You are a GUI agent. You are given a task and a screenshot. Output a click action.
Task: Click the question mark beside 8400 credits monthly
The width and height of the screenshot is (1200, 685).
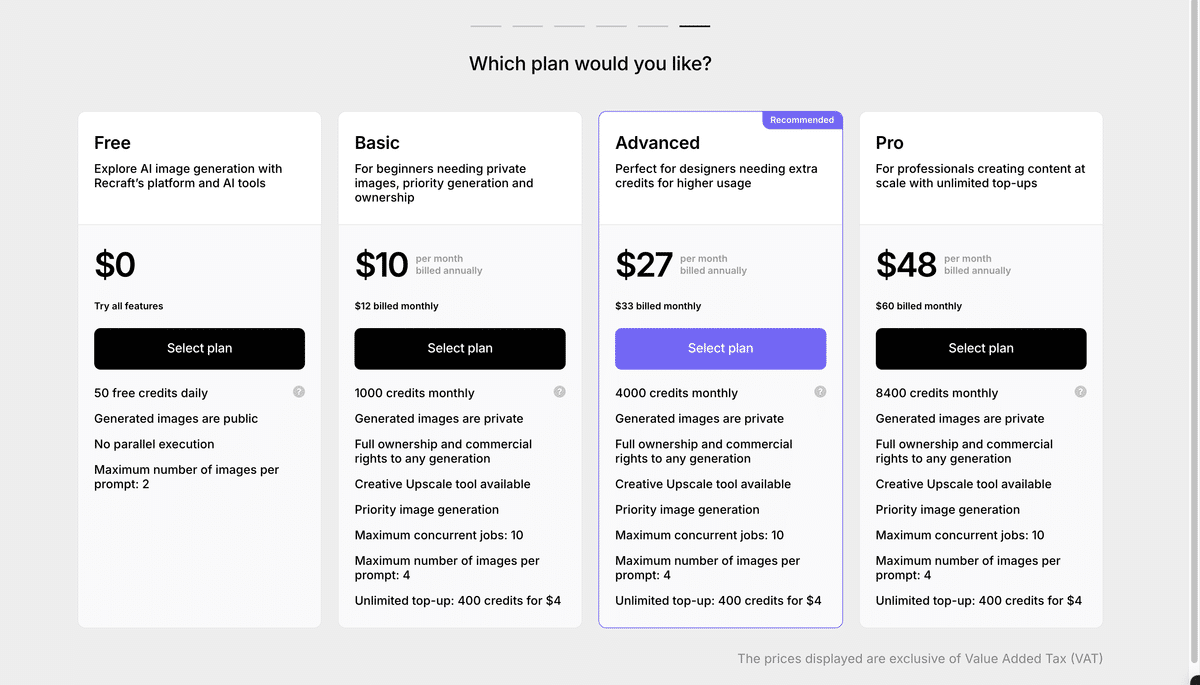[1080, 392]
